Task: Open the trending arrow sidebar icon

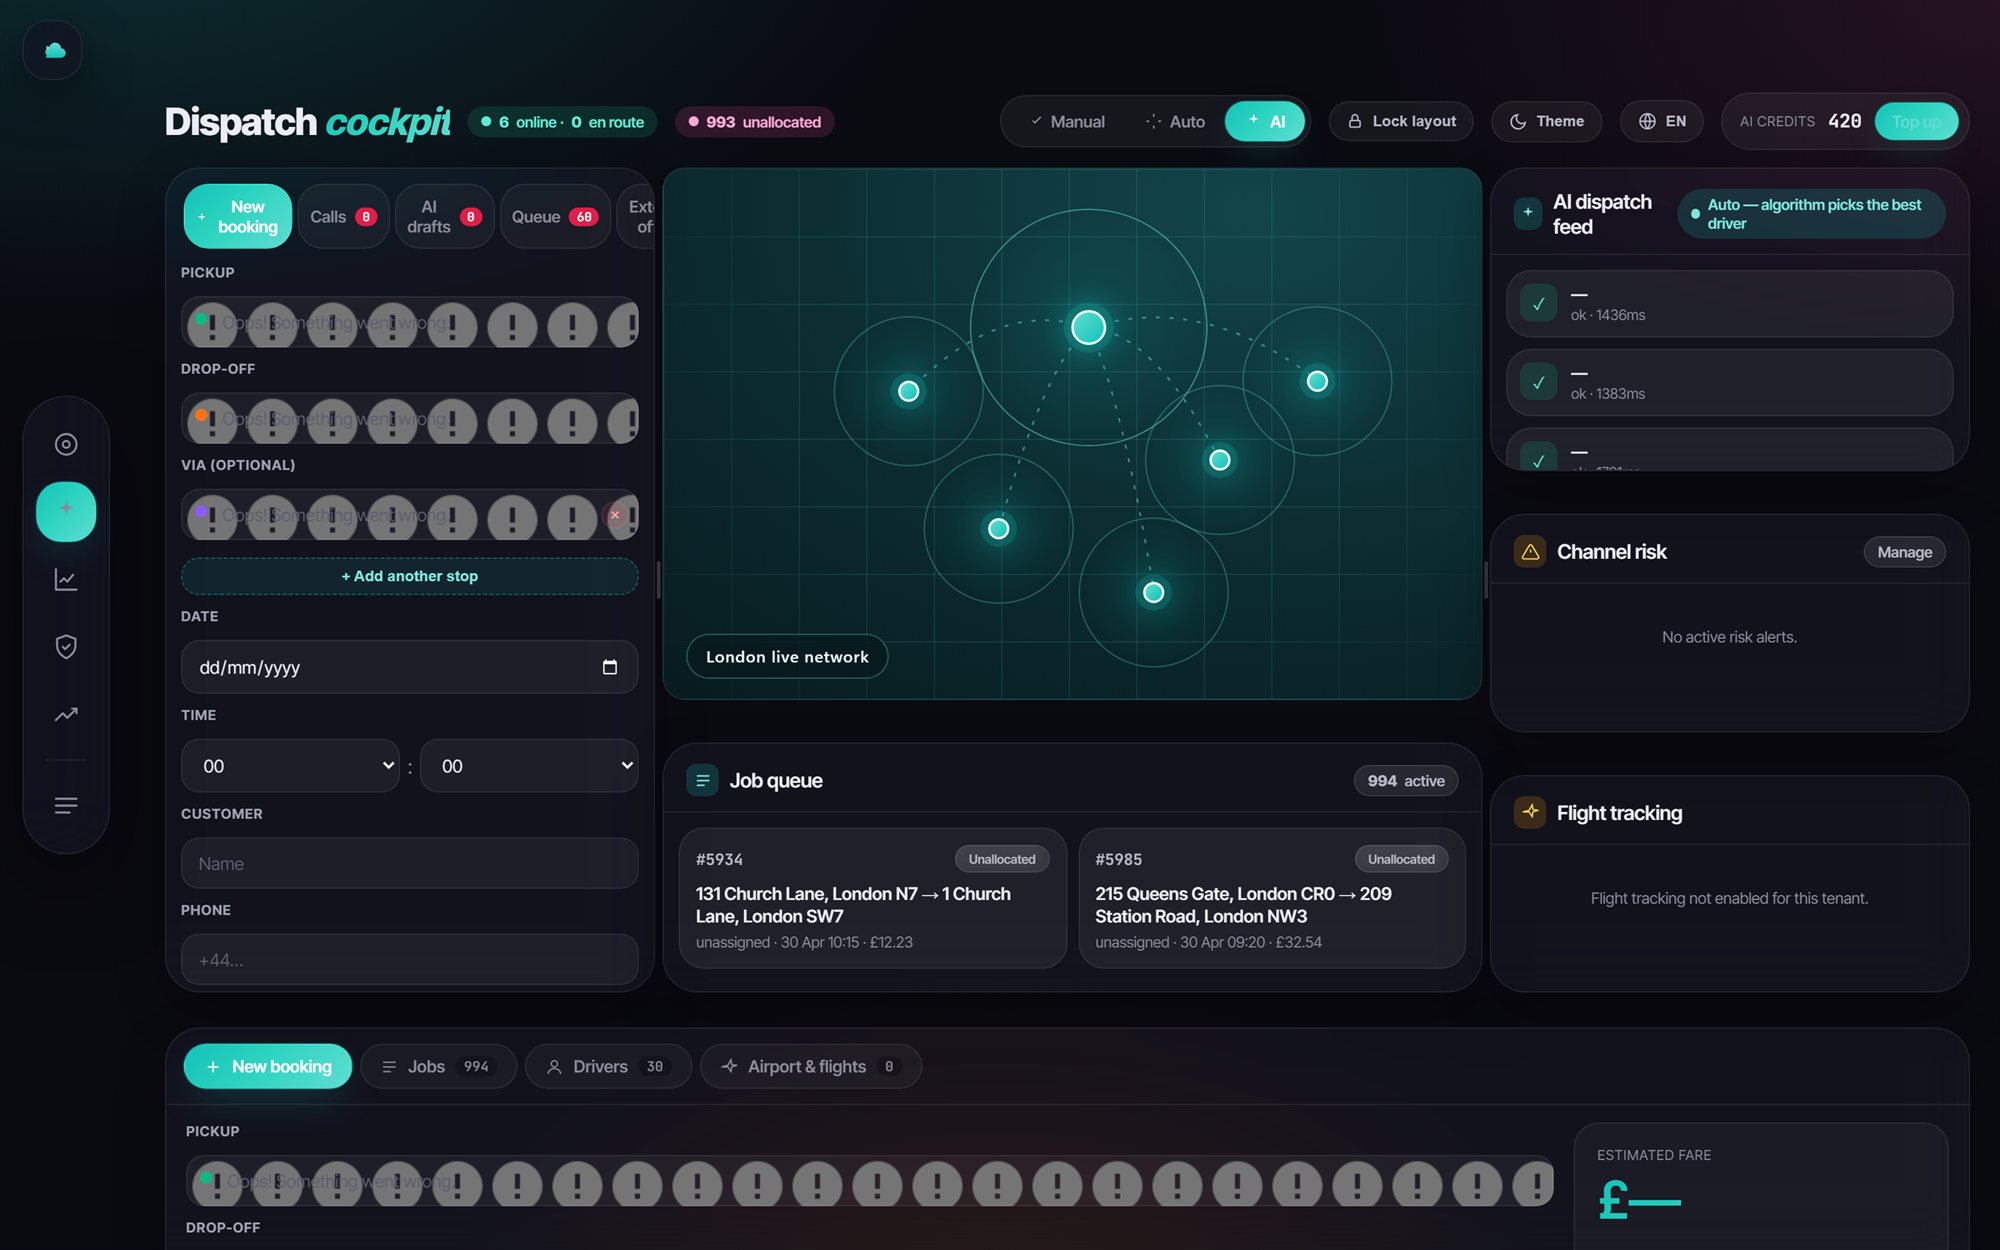Action: (66, 714)
